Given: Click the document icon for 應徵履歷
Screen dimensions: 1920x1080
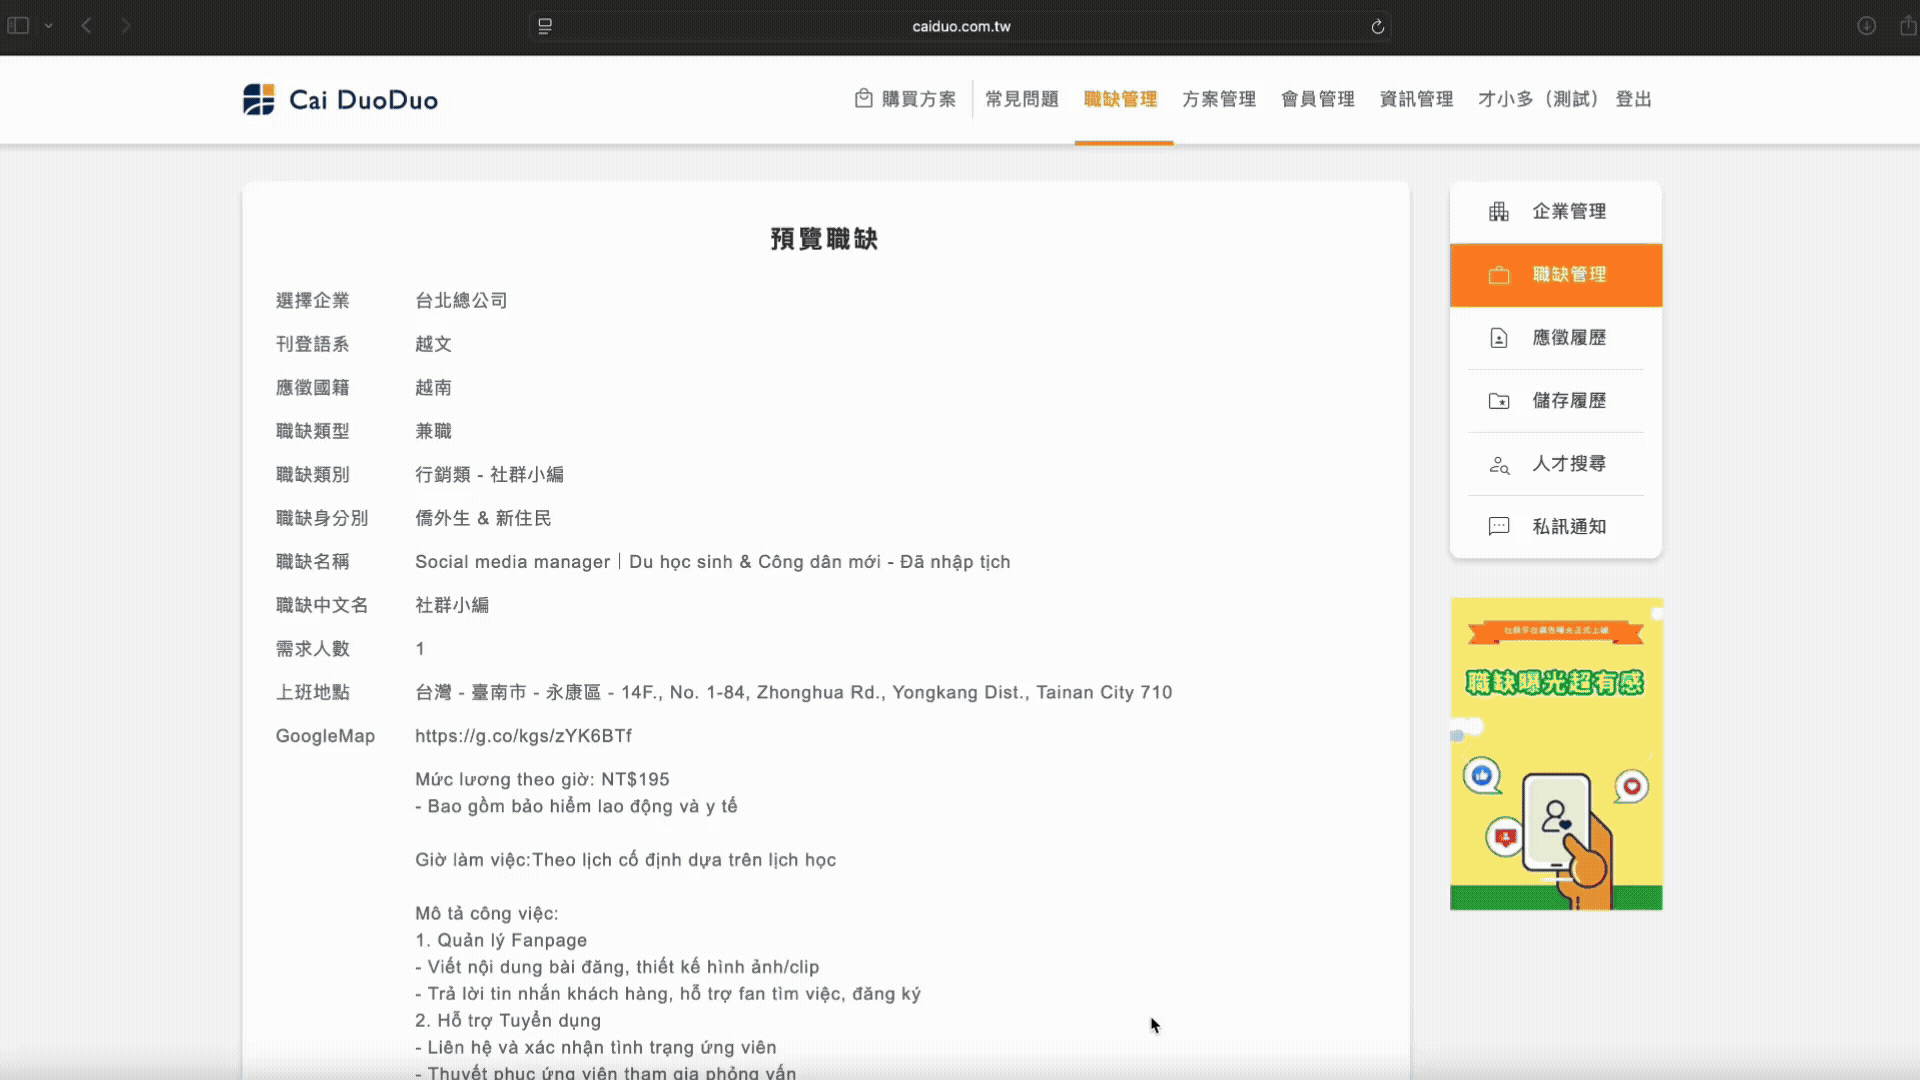Looking at the screenshot, I should 1498,338.
